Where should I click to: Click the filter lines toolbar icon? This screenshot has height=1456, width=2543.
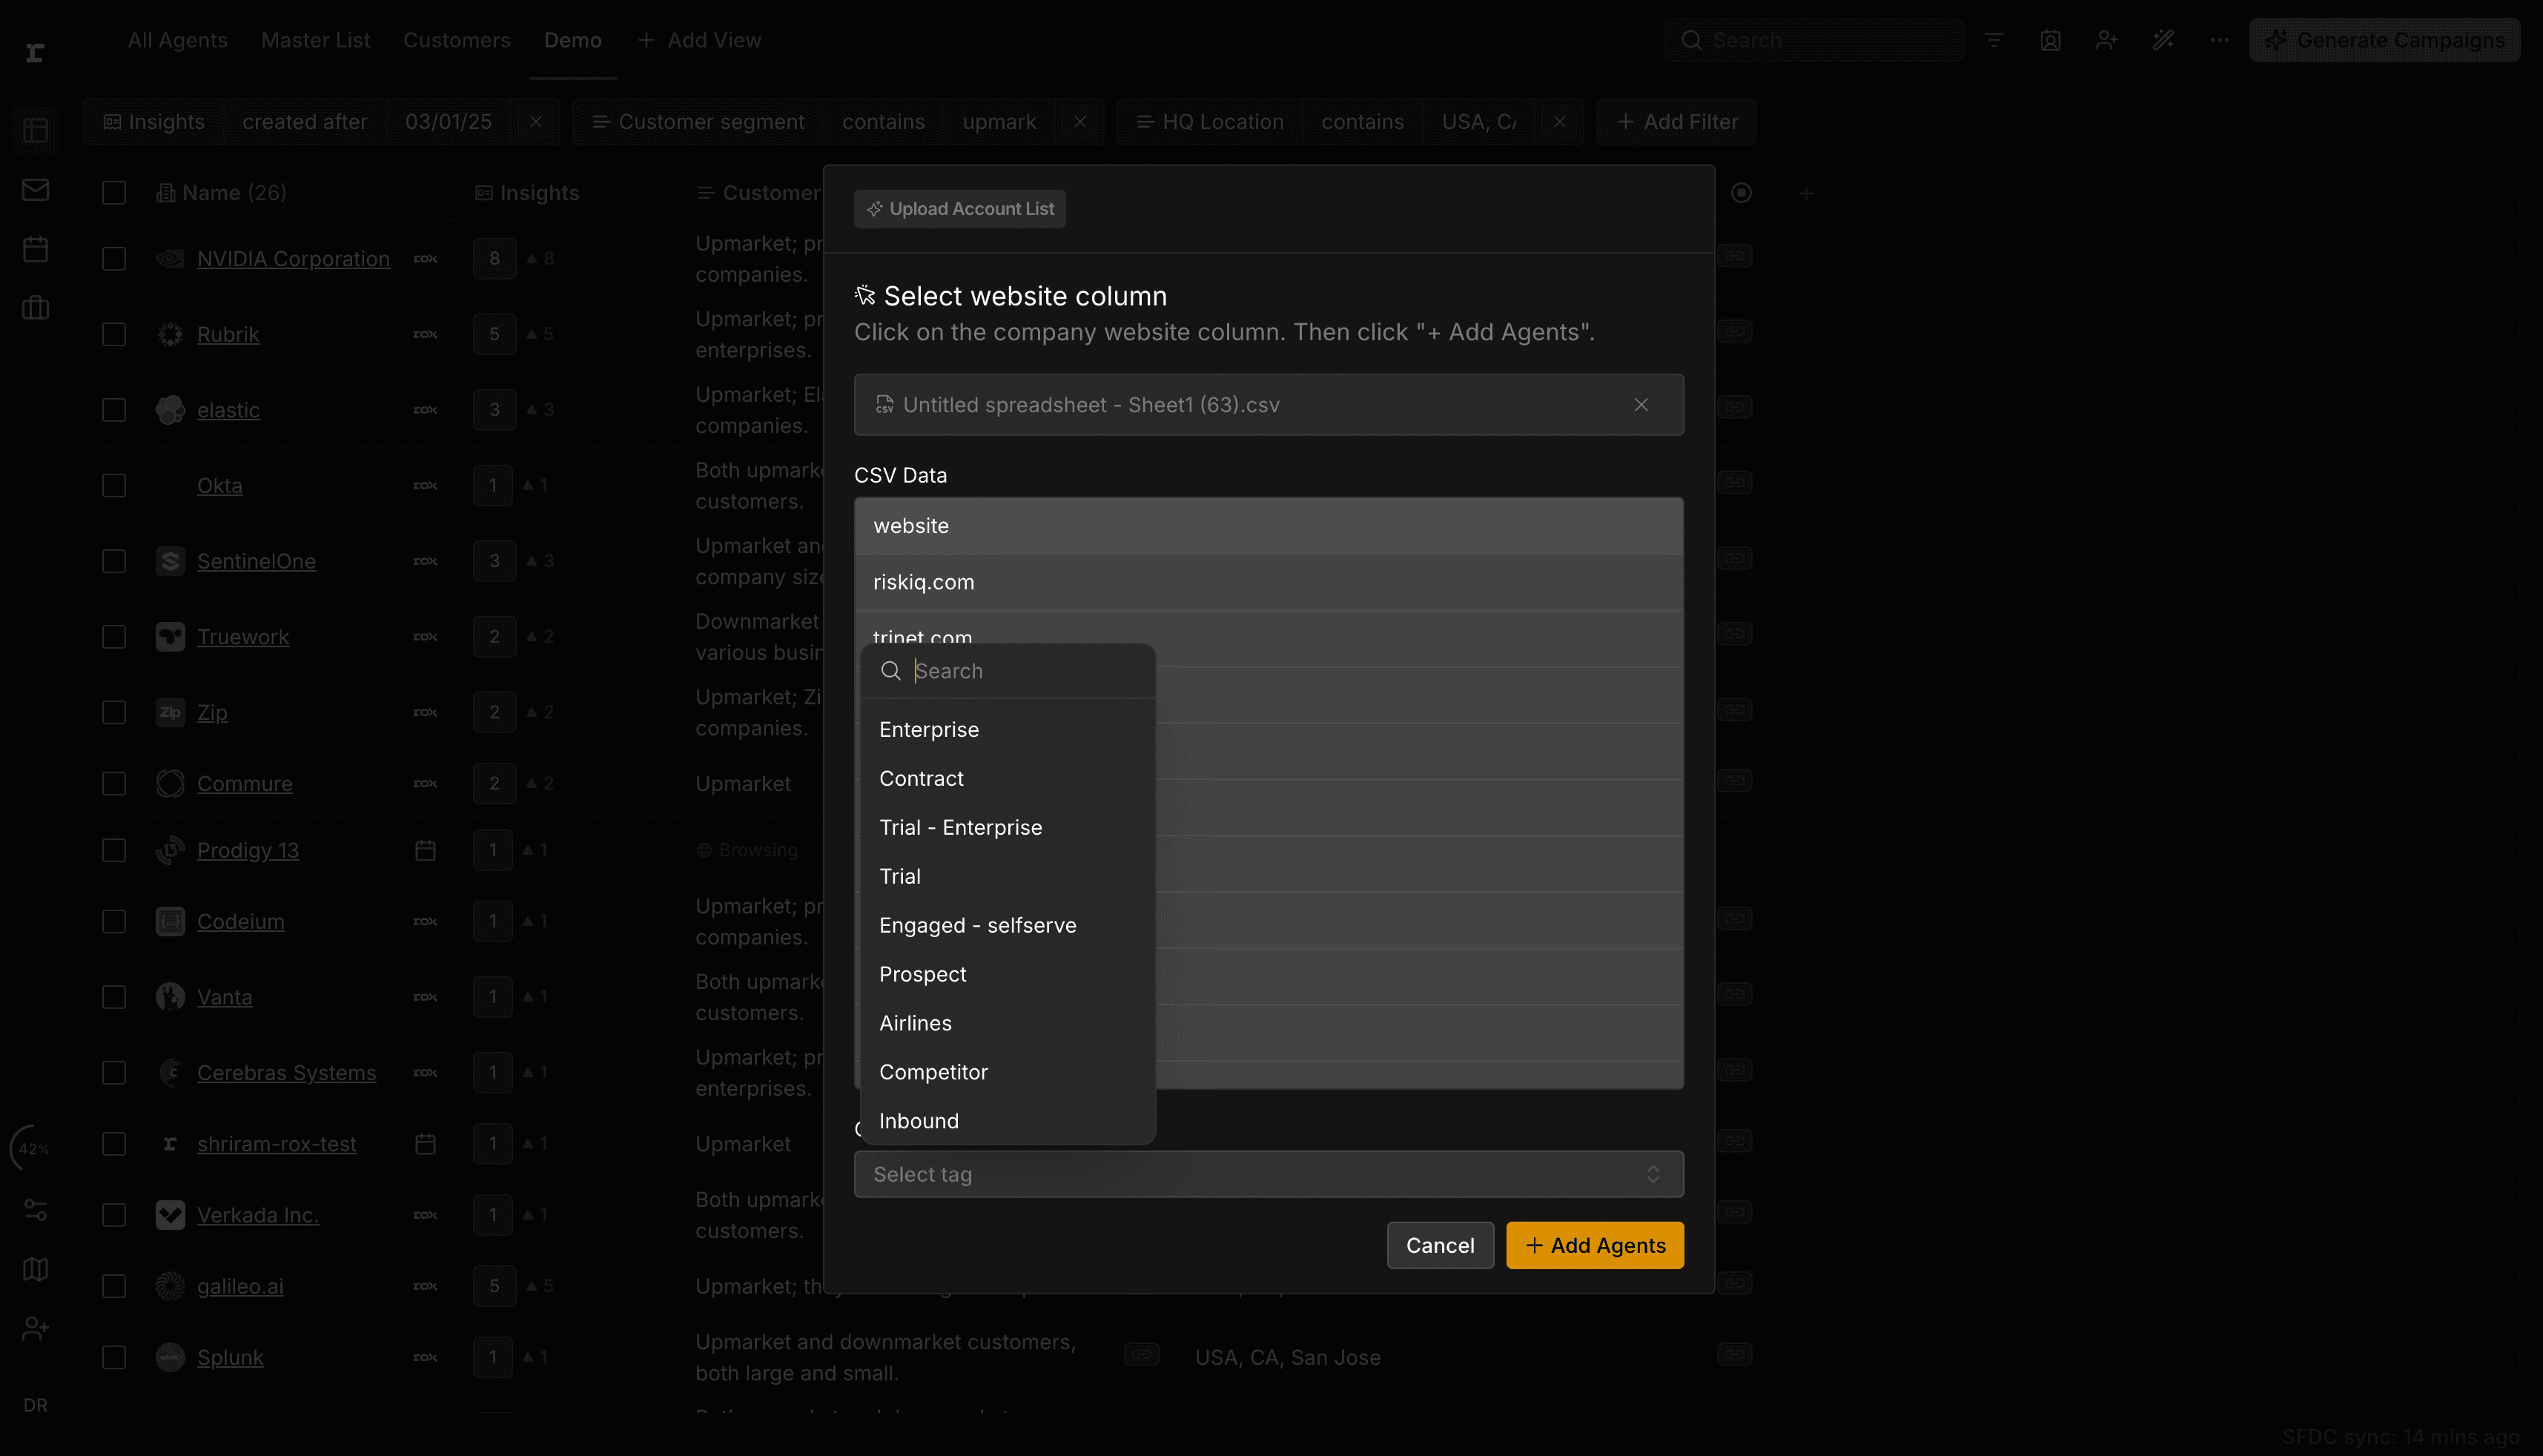pos(1994,40)
